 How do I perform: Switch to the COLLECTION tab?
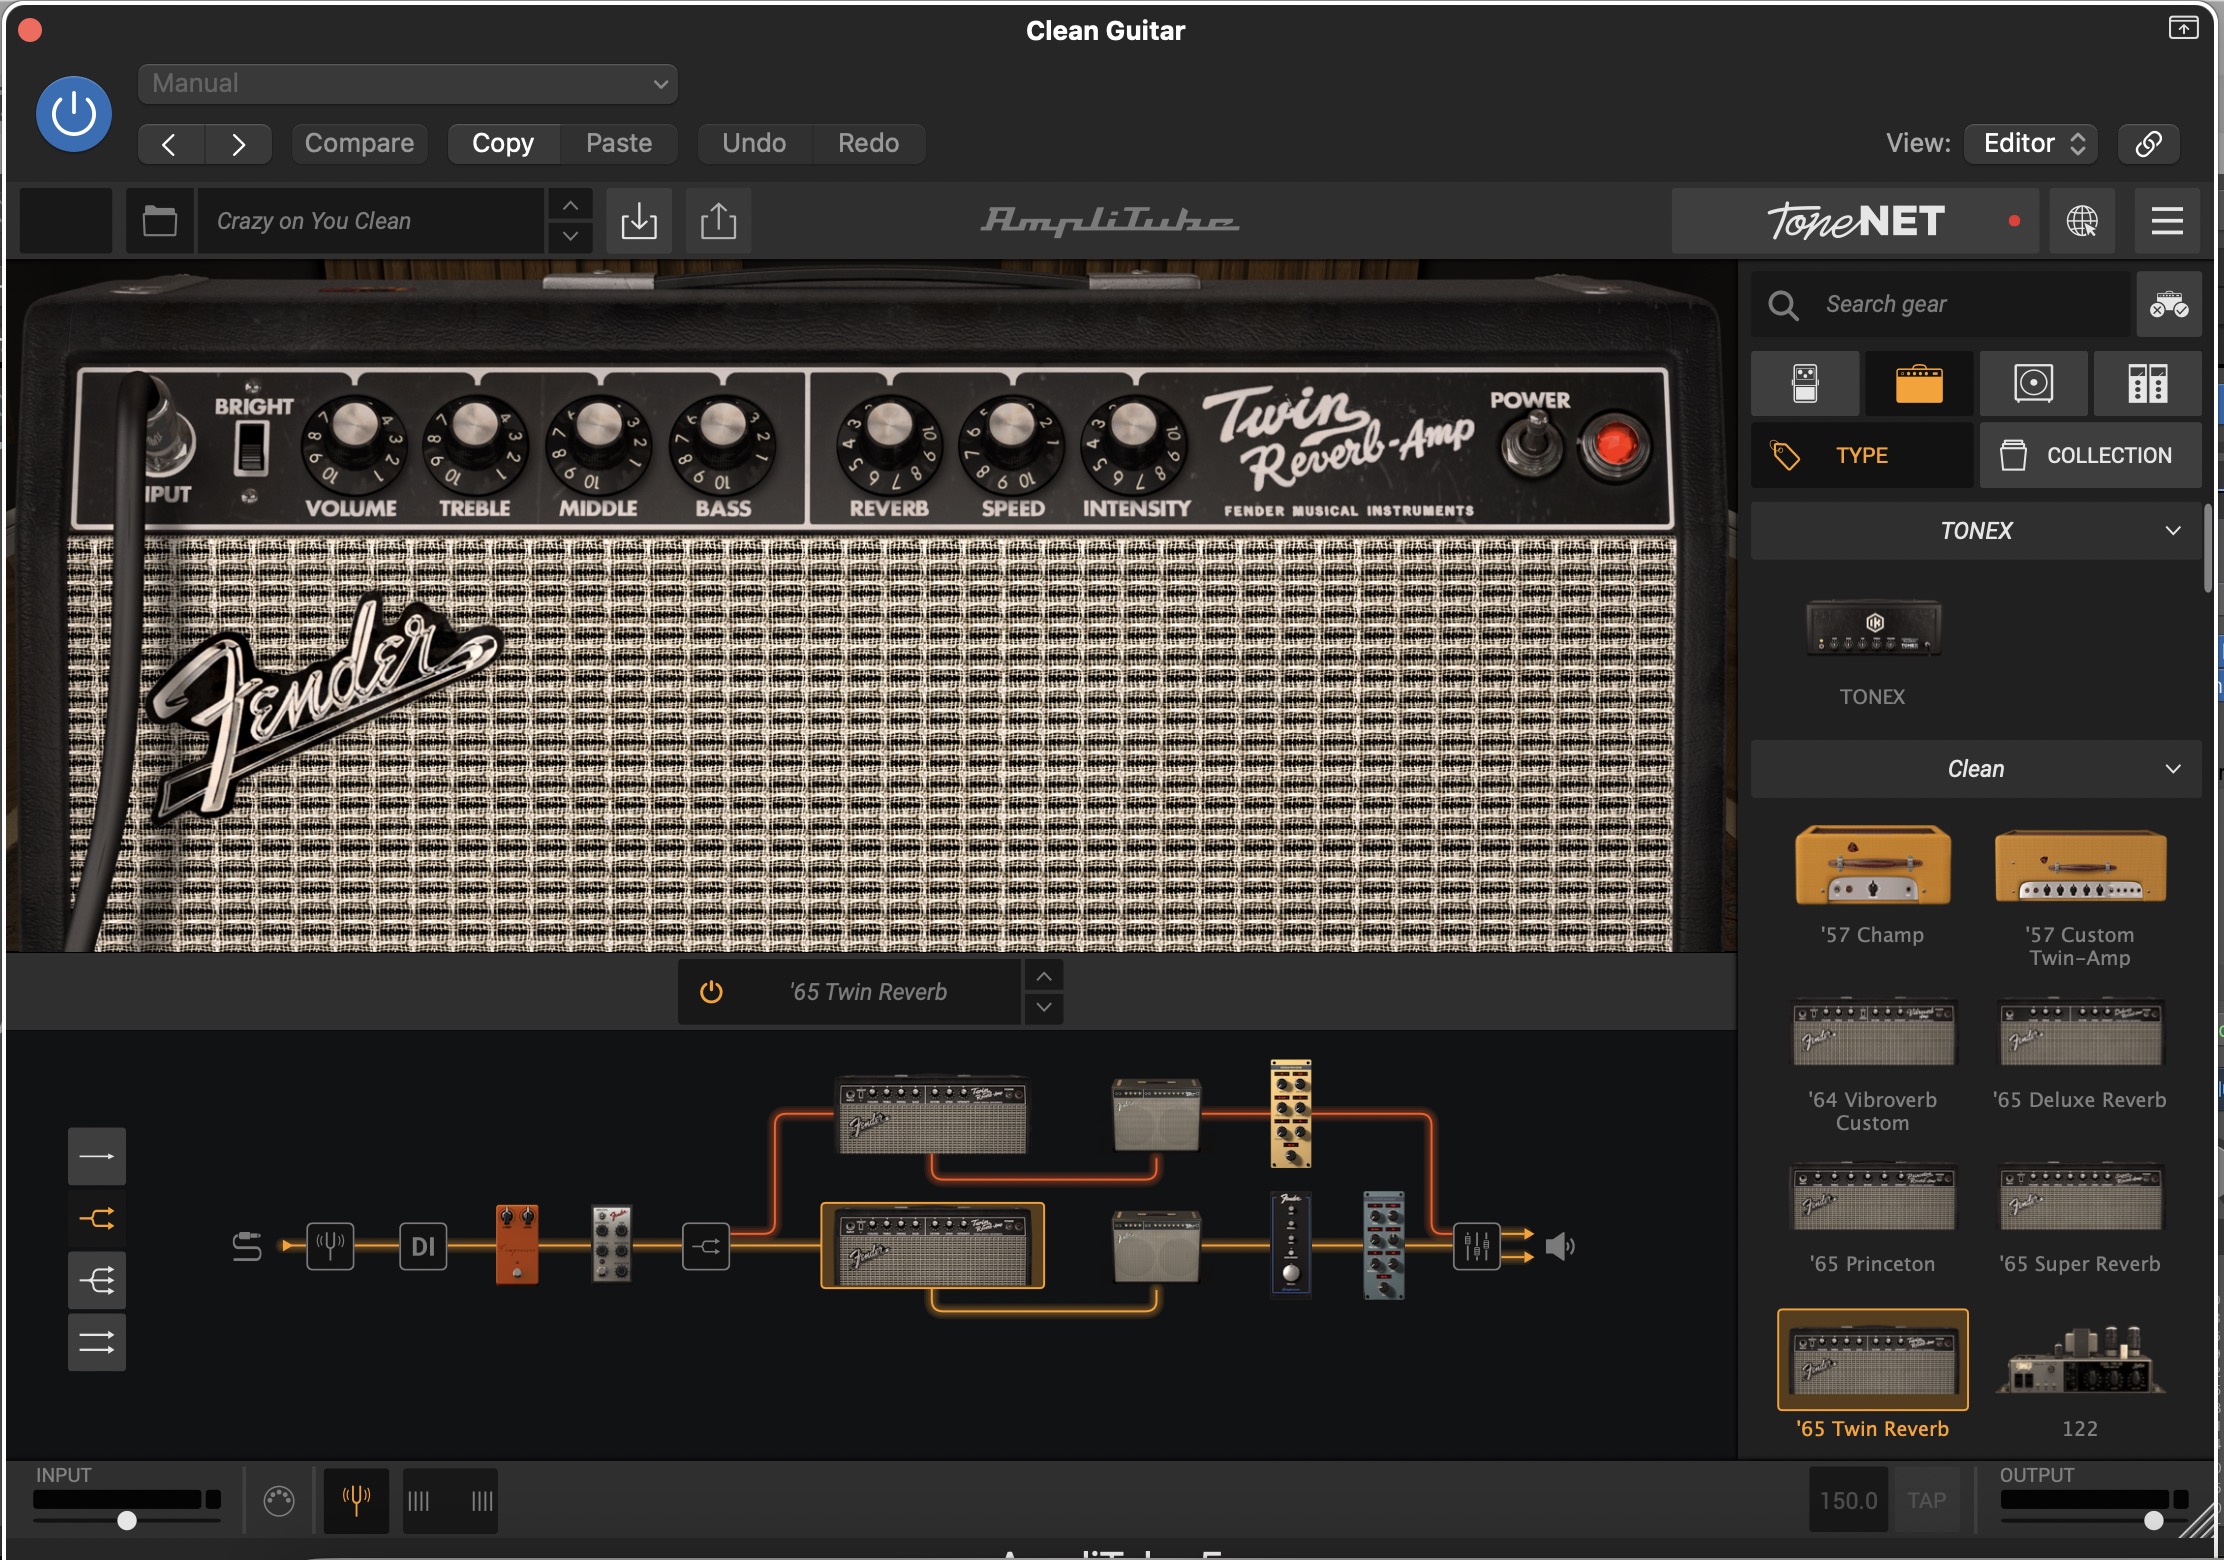2090,455
